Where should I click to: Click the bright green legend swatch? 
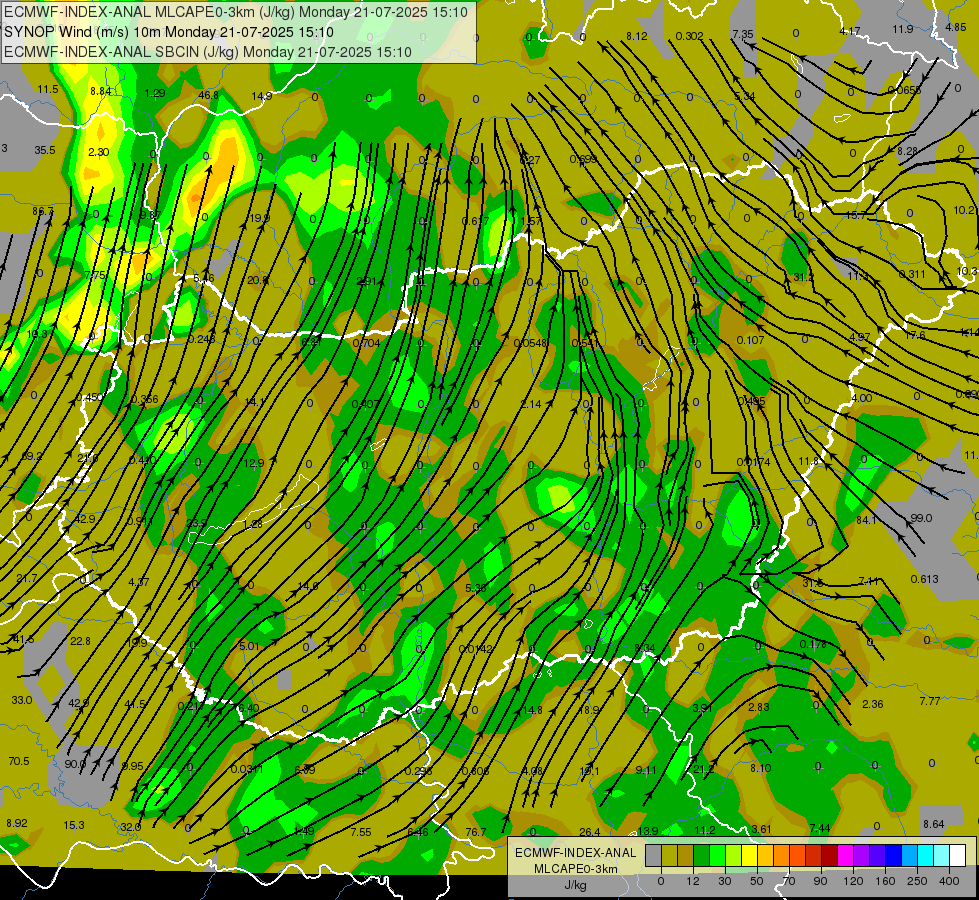tap(717, 855)
